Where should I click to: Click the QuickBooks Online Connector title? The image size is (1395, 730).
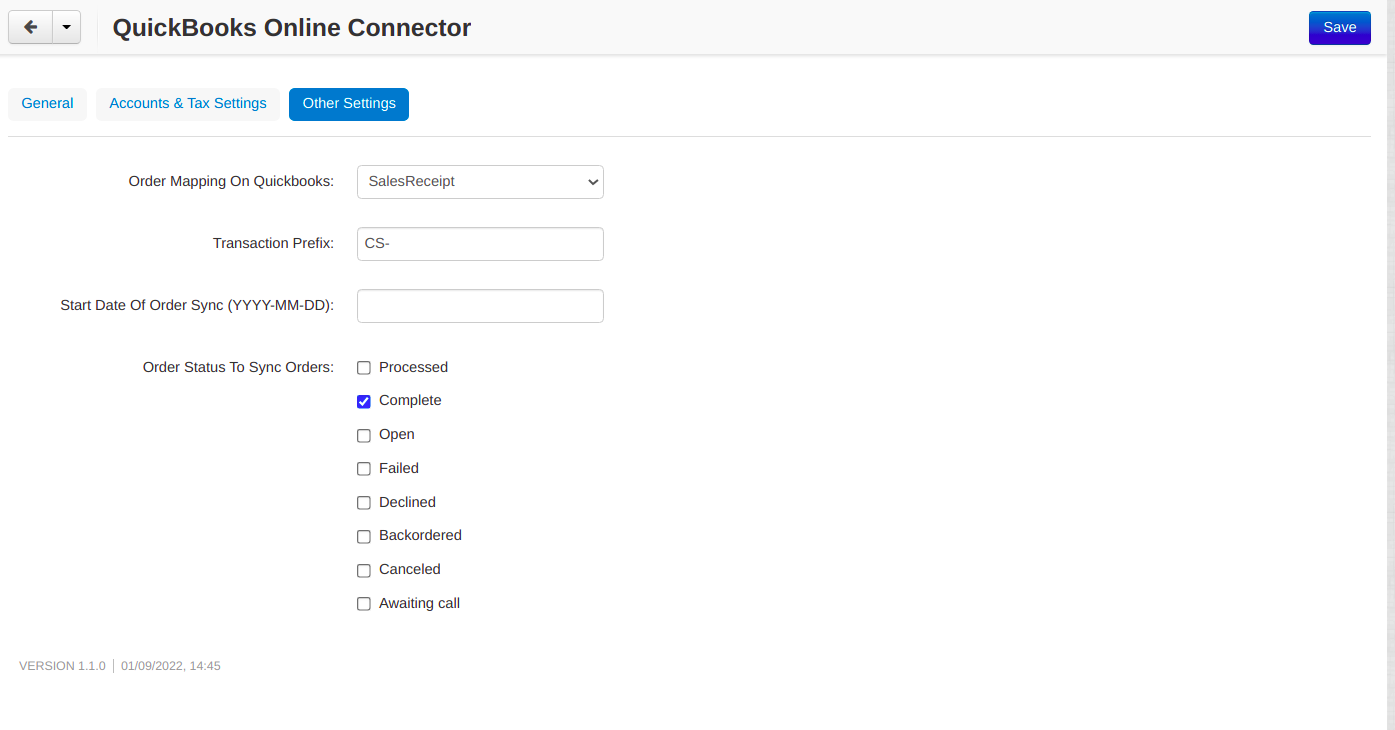(x=292, y=28)
